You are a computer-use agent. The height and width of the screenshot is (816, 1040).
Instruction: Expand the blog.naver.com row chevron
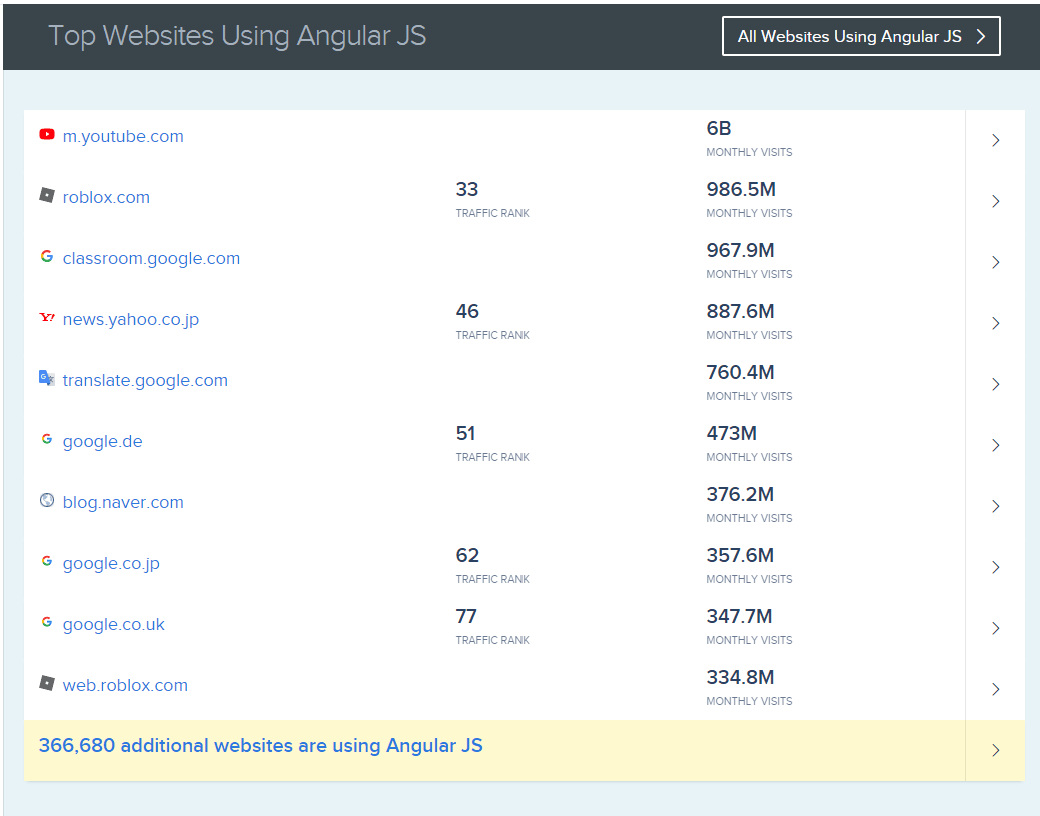pos(995,506)
